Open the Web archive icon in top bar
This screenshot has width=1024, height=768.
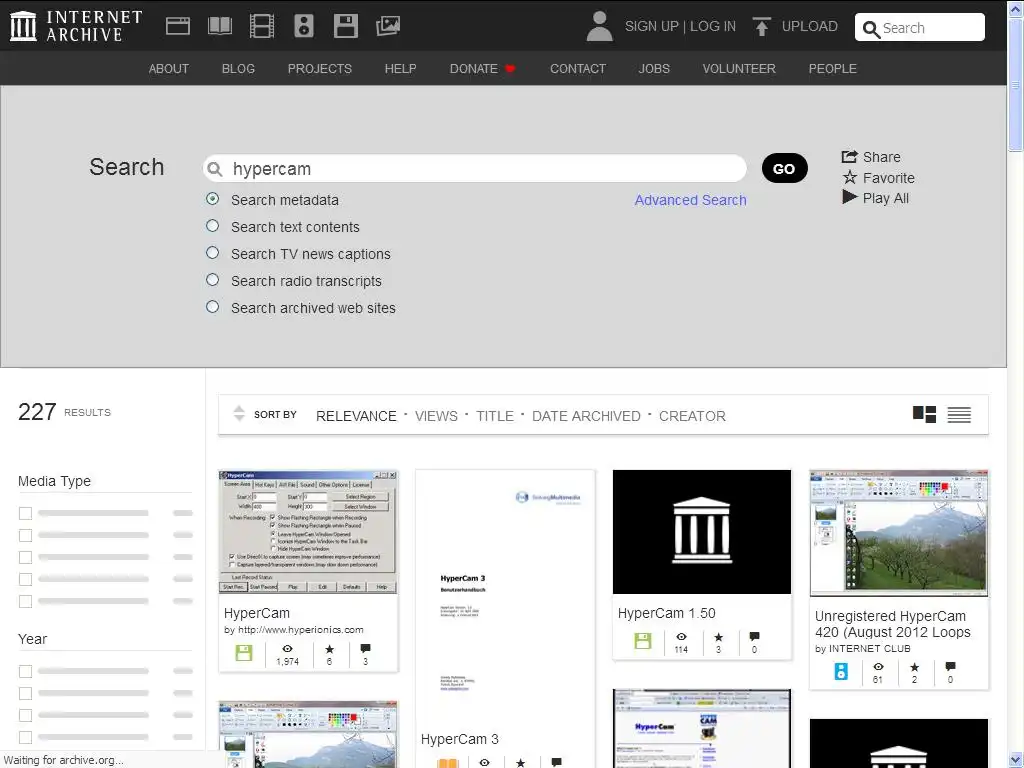point(178,26)
